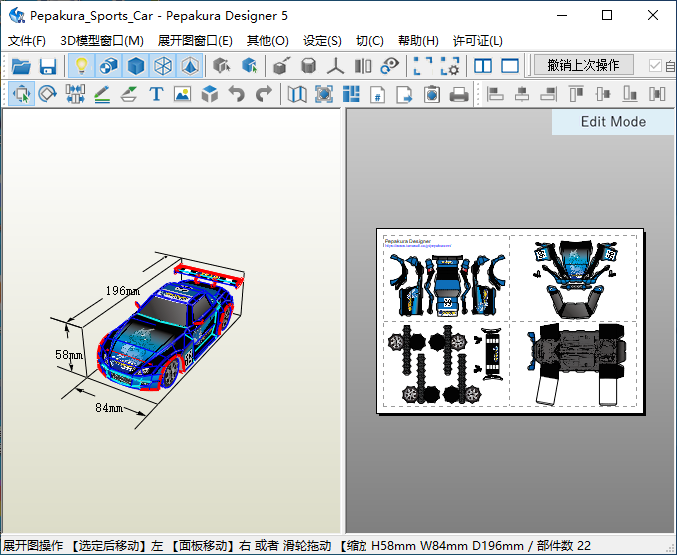This screenshot has height=555, width=677.
Task: Click the page export arrow icon
Action: click(405, 94)
